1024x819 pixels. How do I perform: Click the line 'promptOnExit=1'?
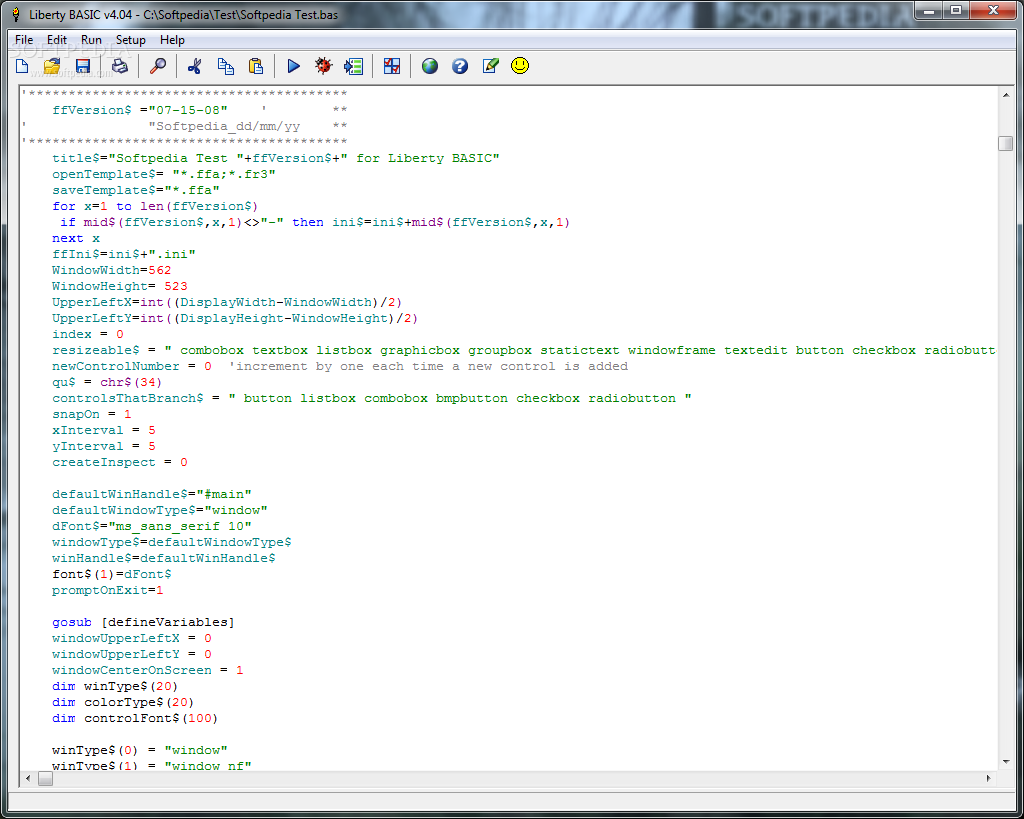pos(108,590)
